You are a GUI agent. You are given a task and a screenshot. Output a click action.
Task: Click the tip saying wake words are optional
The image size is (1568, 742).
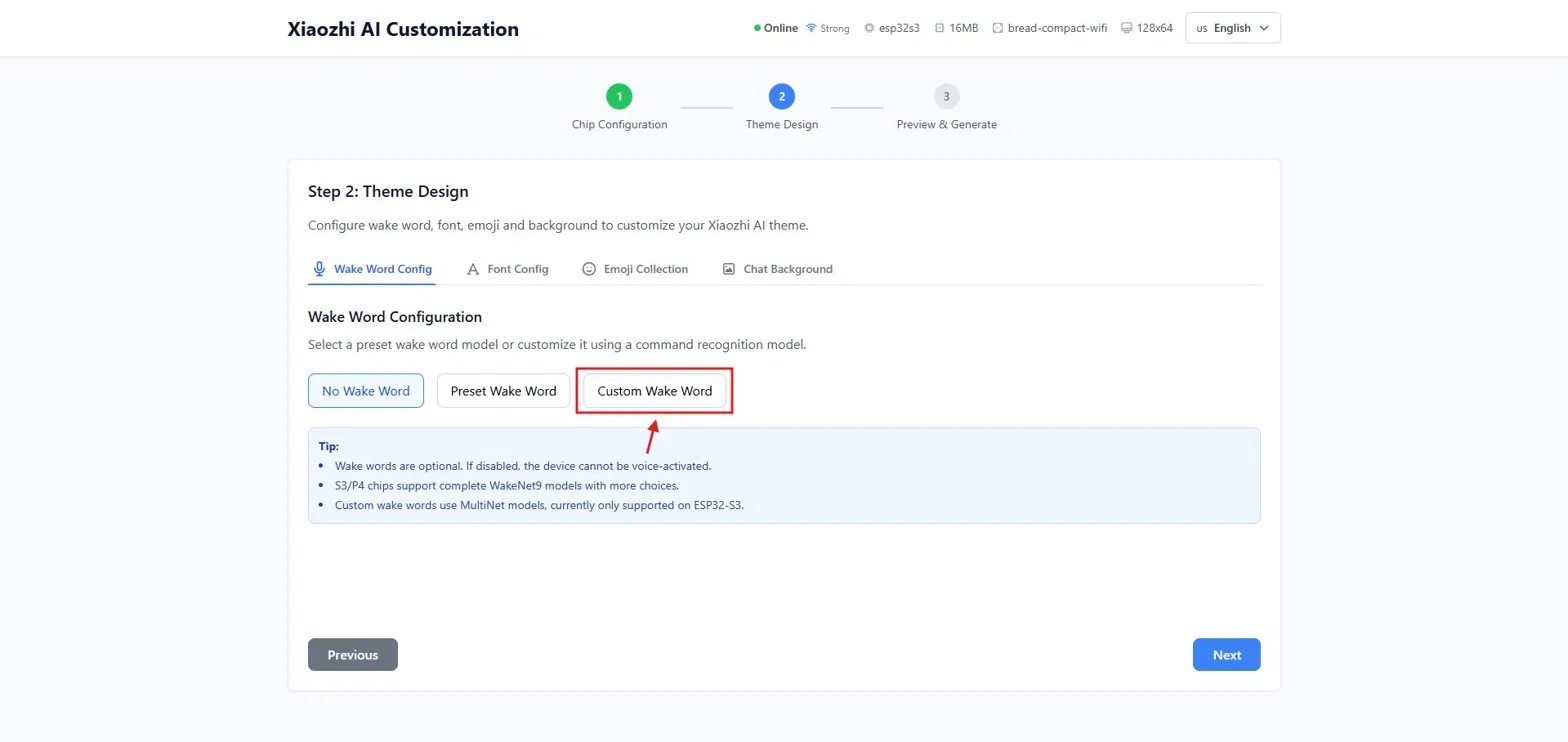coord(523,466)
